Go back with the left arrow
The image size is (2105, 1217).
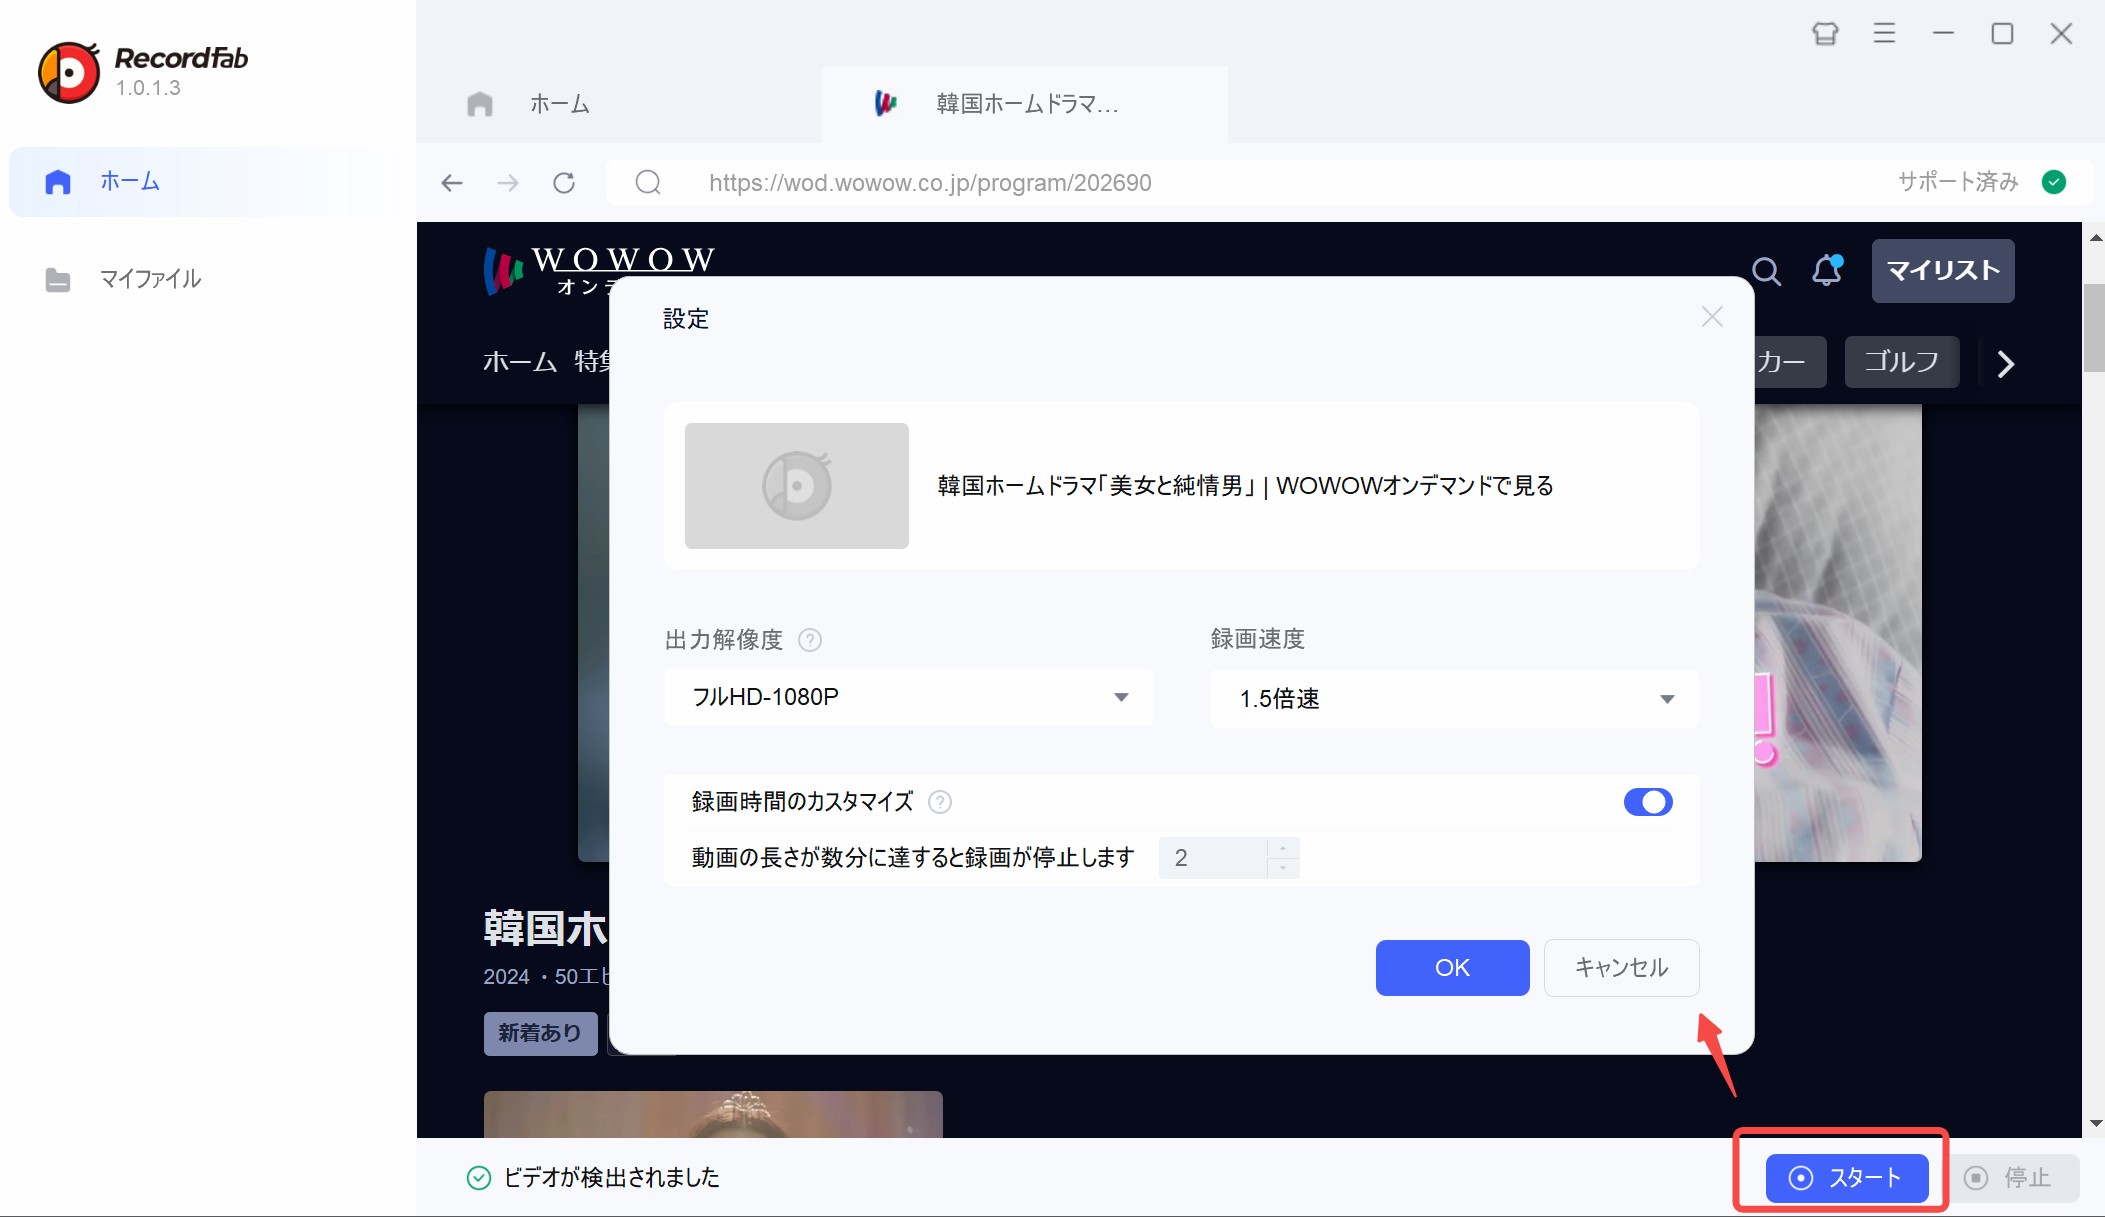[452, 183]
